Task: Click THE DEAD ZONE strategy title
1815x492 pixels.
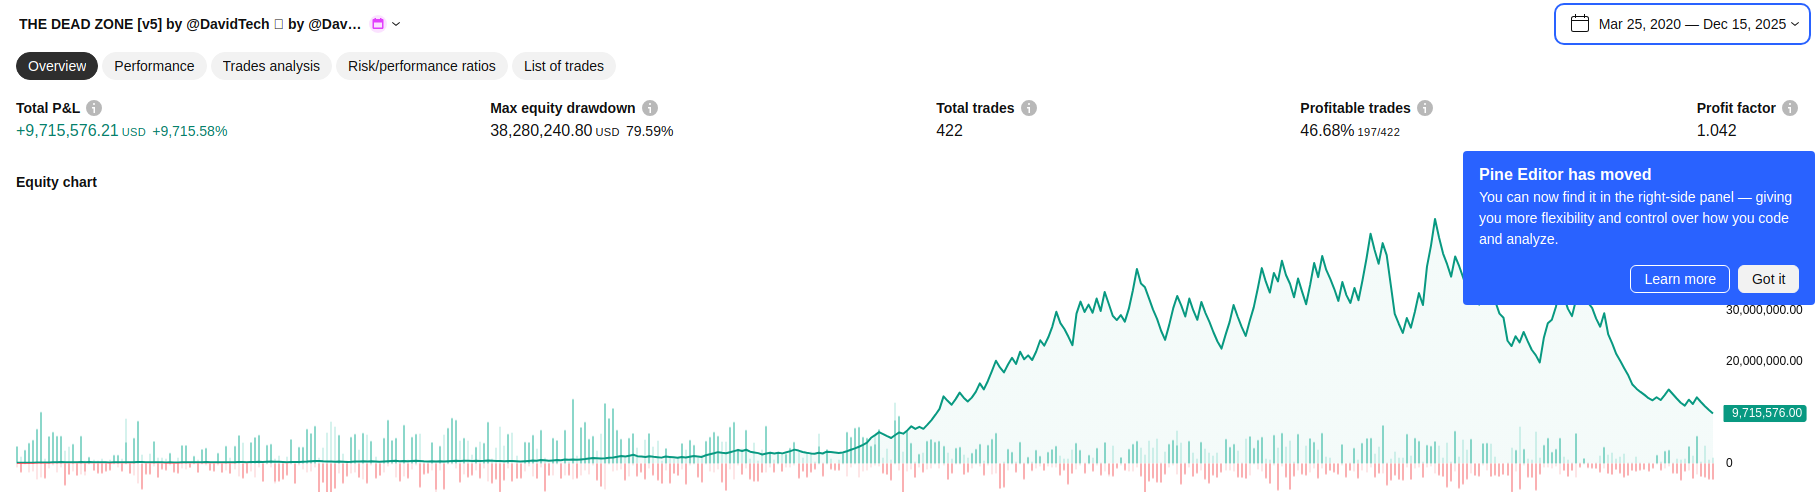Action: tap(190, 24)
